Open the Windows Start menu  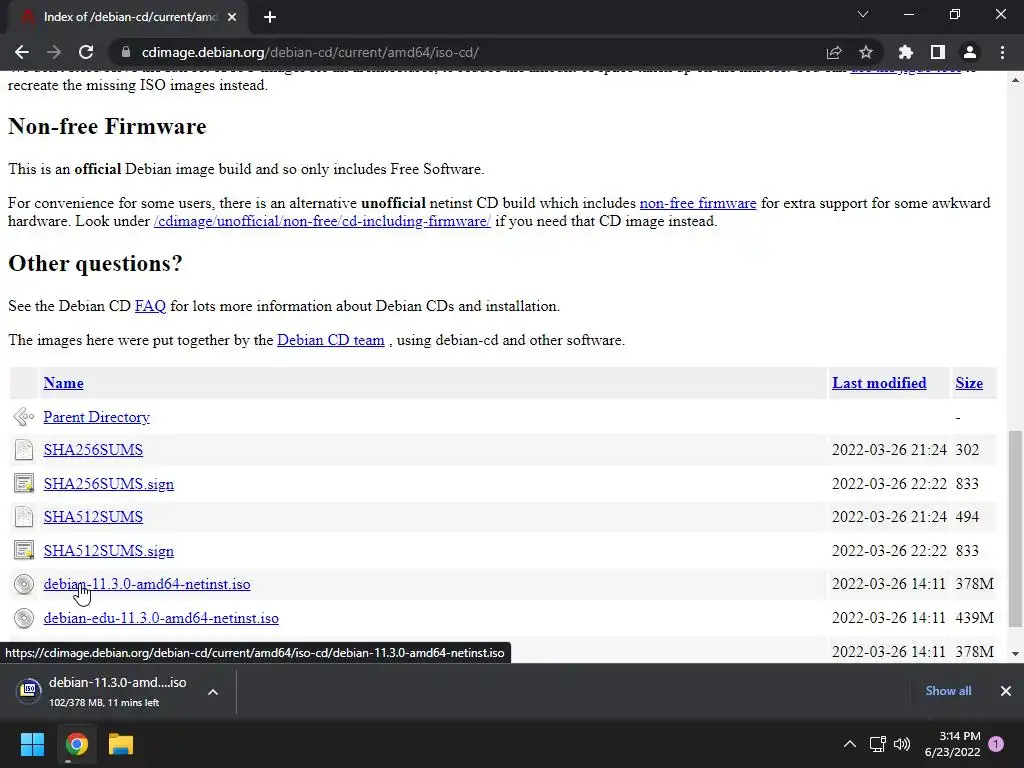coord(32,744)
